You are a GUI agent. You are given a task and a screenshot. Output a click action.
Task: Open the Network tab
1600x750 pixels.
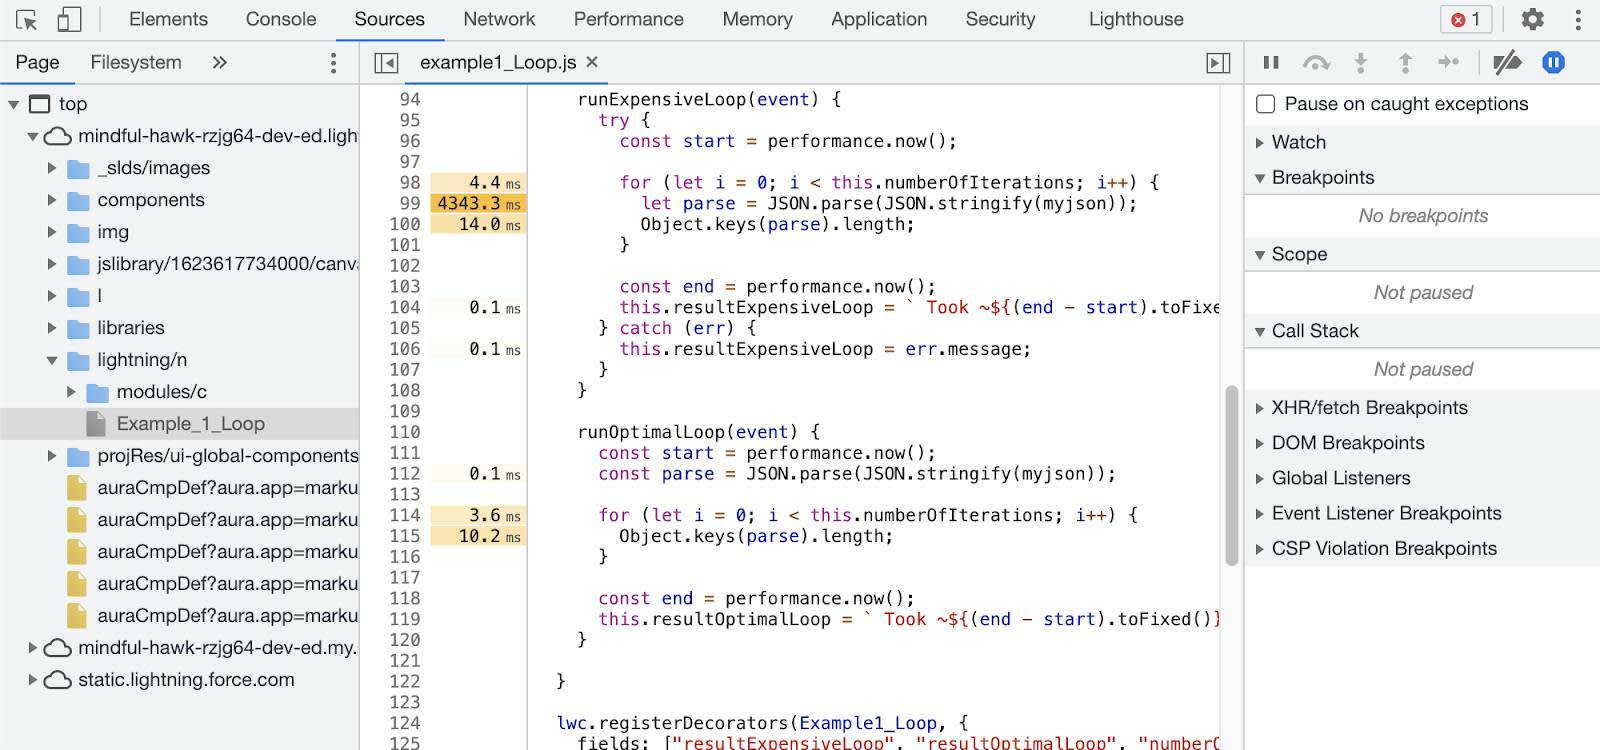499,19
